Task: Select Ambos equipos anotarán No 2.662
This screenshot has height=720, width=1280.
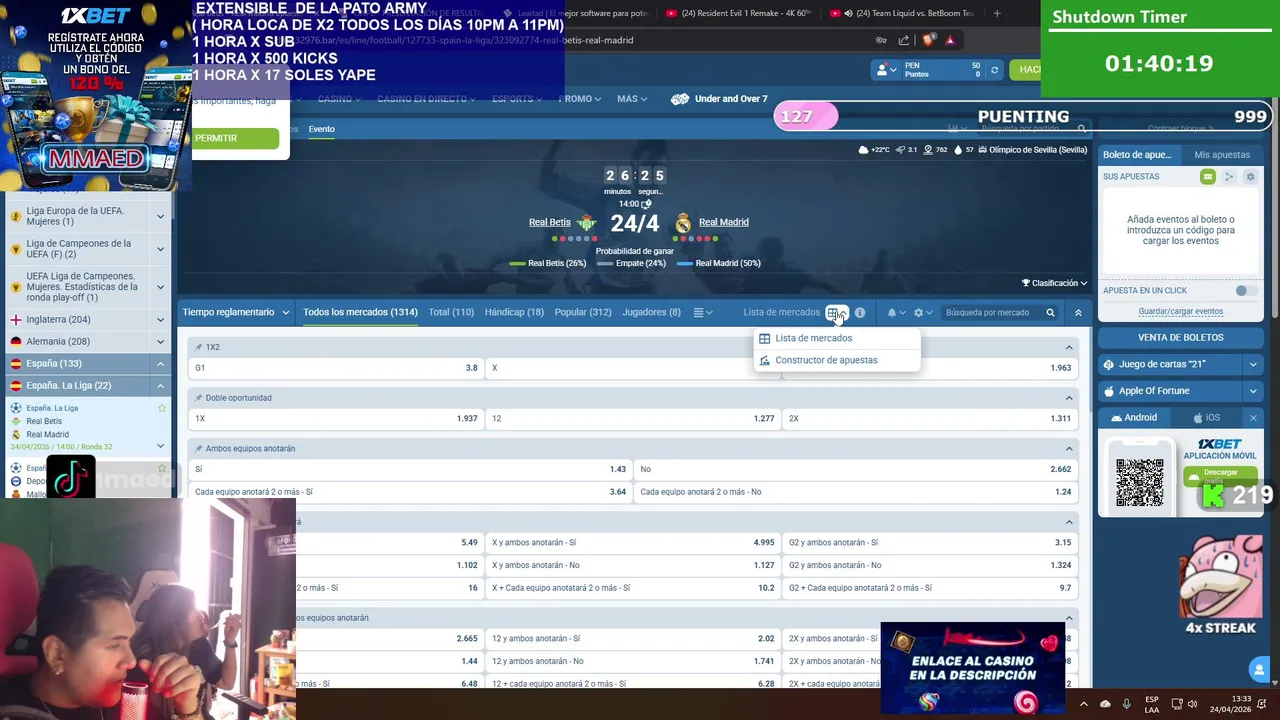Action: [x=855, y=469]
